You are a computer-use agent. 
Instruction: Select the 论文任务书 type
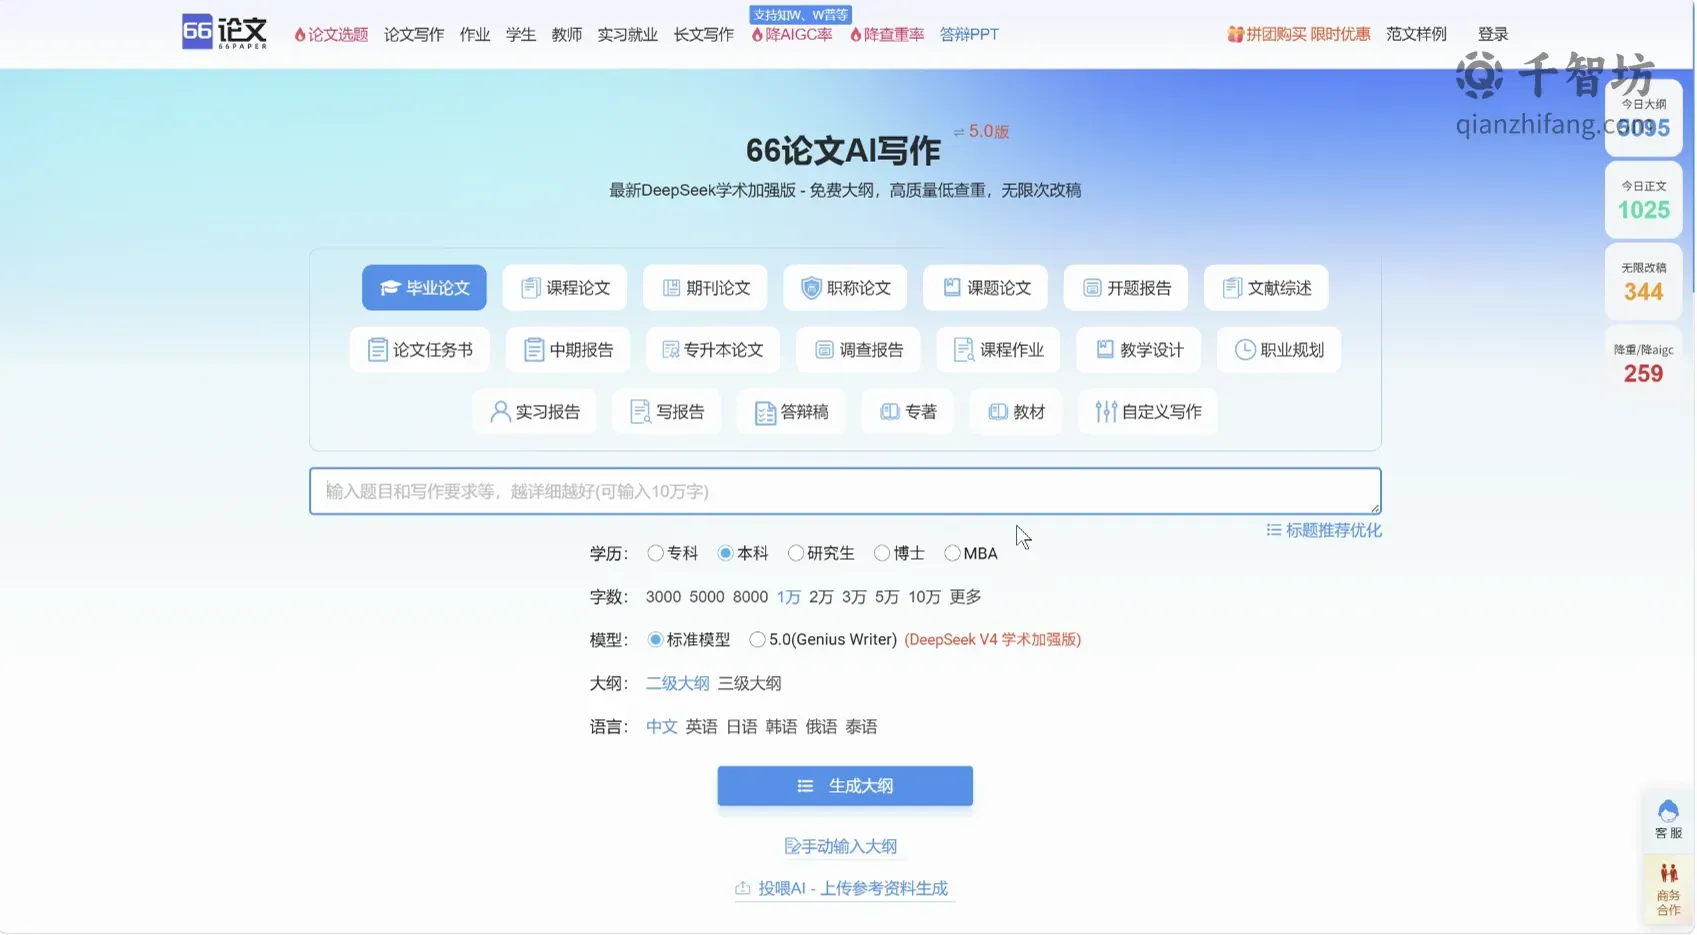(420, 350)
